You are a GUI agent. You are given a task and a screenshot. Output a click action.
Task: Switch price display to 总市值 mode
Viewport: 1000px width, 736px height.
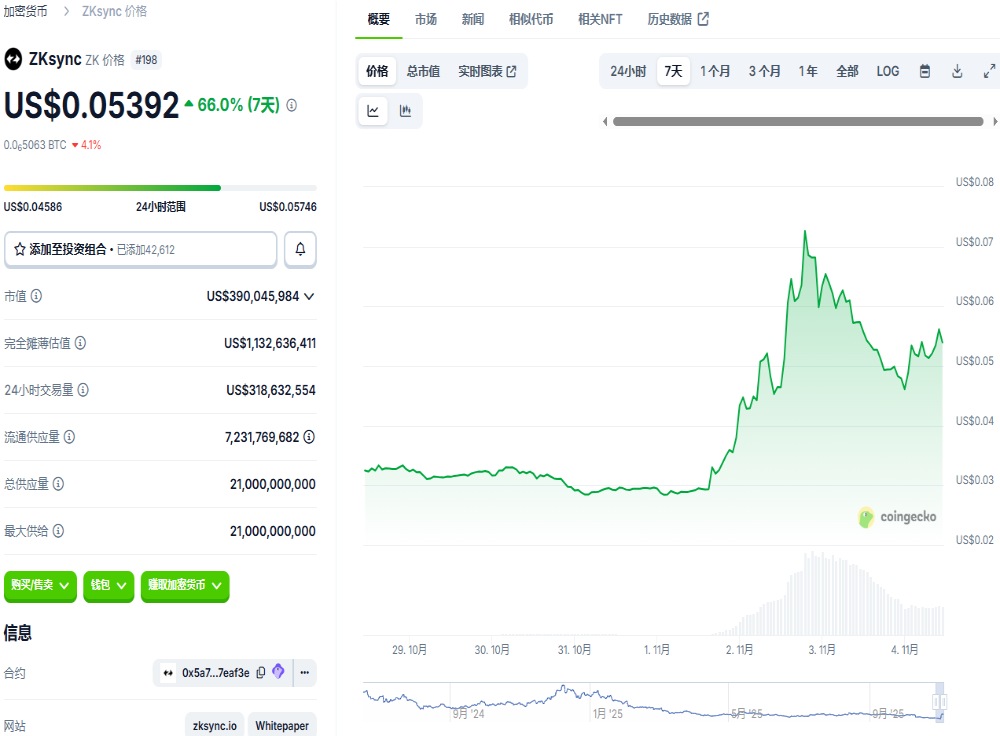(x=422, y=71)
